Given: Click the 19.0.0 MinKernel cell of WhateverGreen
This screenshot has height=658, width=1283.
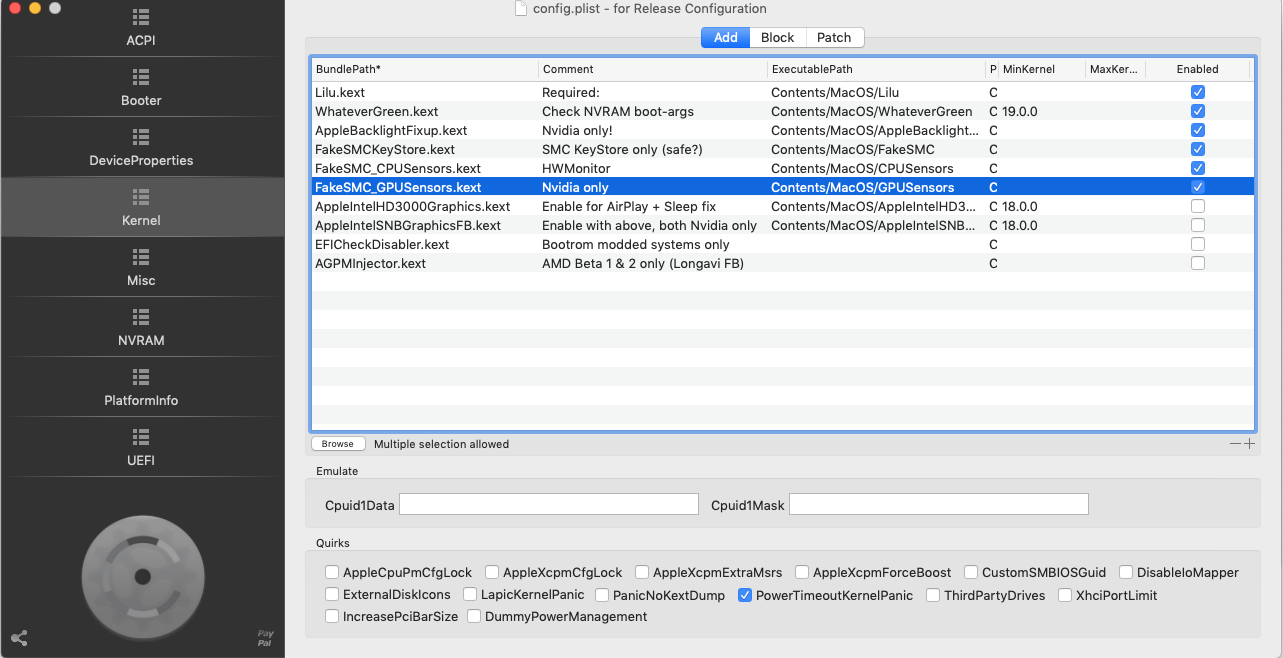Looking at the screenshot, I should (x=1020, y=111).
